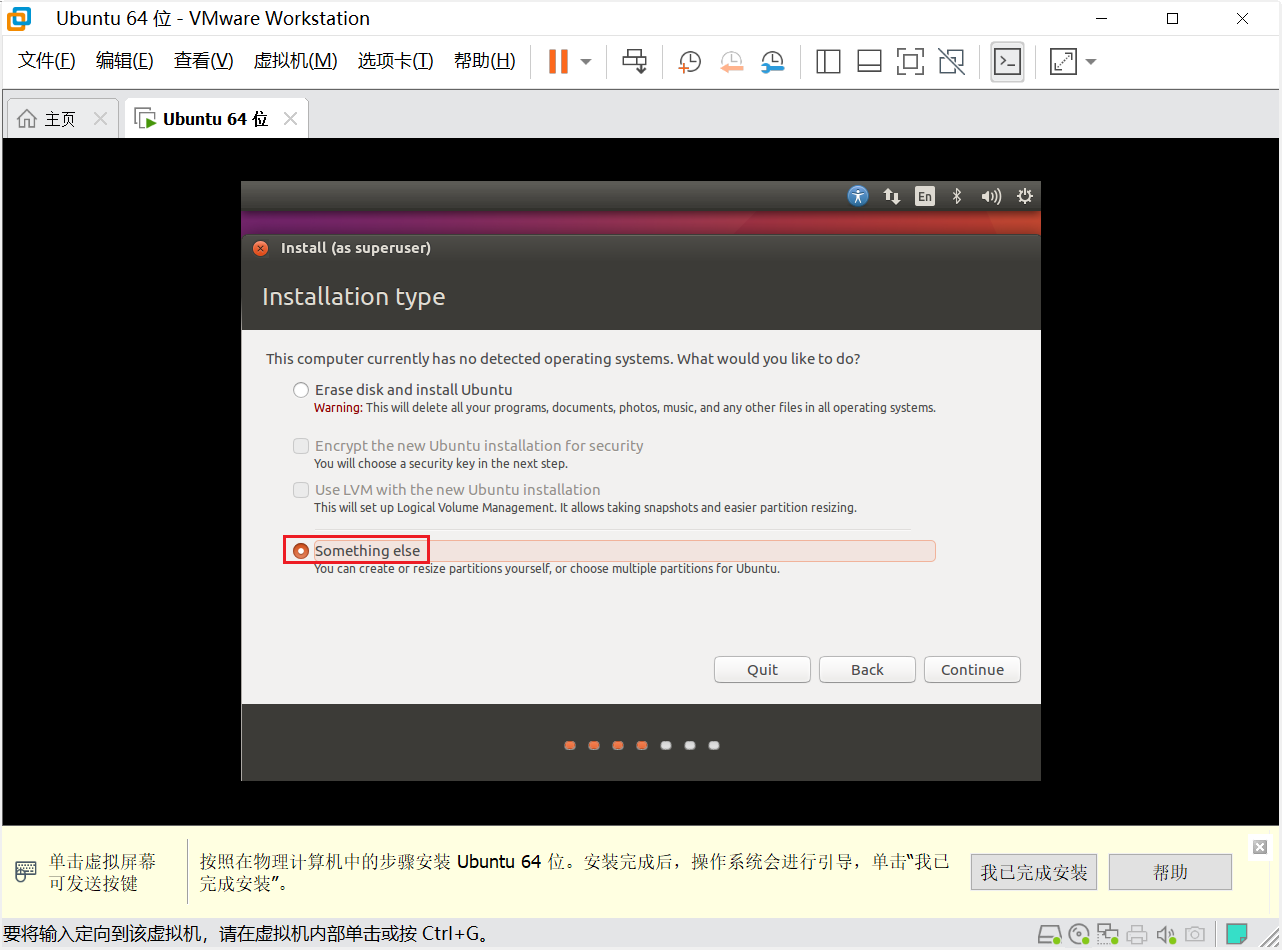This screenshot has width=1282, height=950.
Task: Toggle the thumbnail bar view icon
Action: [869, 62]
